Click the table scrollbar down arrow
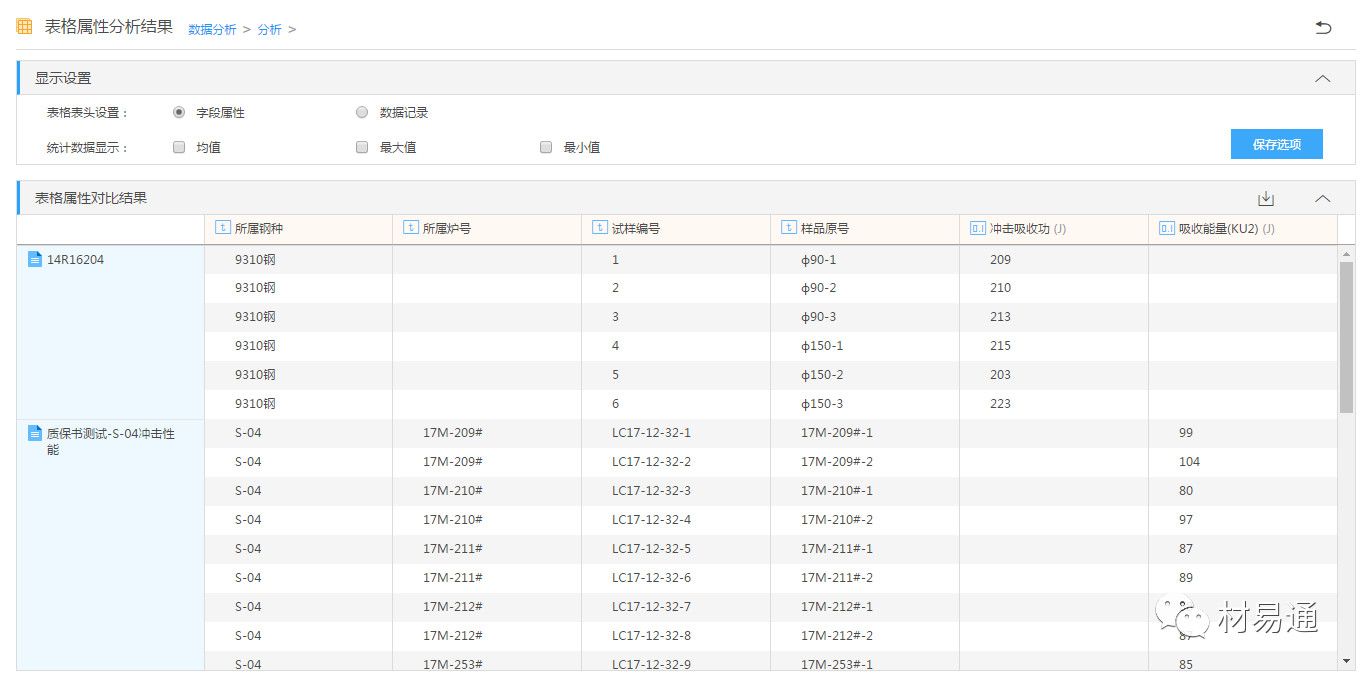Image resolution: width=1363 pixels, height=678 pixels. pos(1345,661)
